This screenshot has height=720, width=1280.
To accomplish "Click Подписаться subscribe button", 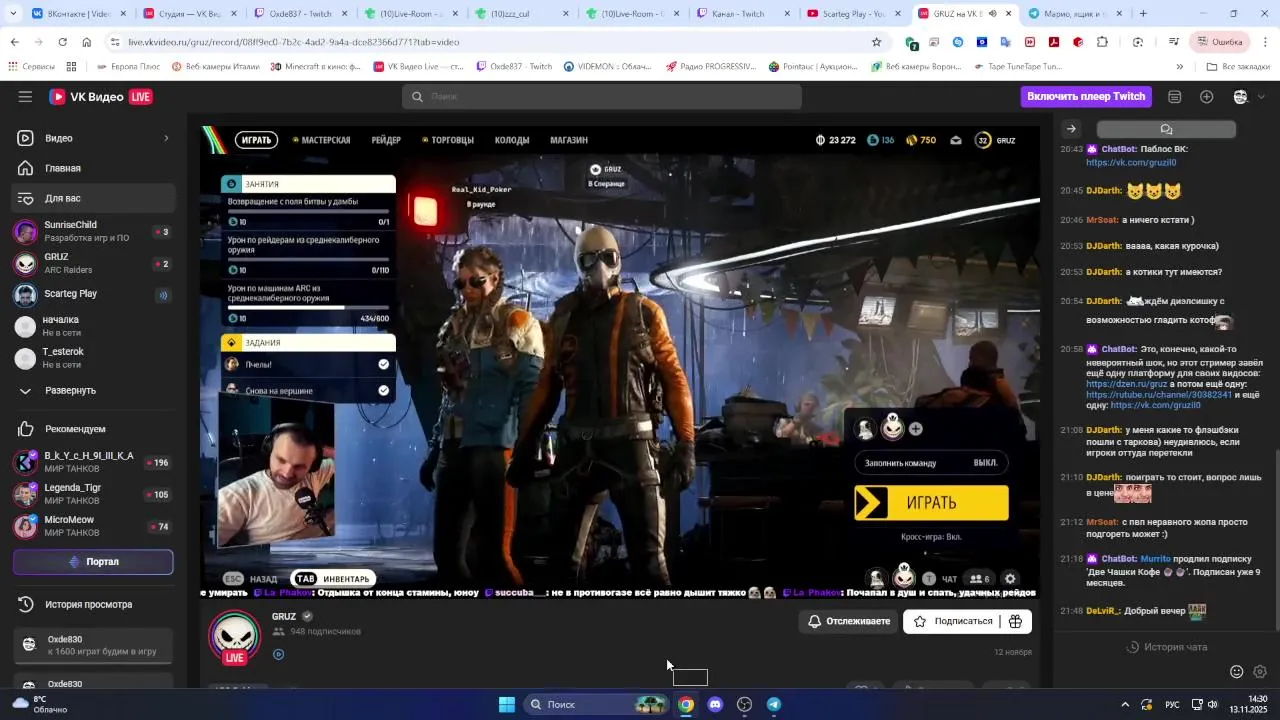I will 952,621.
